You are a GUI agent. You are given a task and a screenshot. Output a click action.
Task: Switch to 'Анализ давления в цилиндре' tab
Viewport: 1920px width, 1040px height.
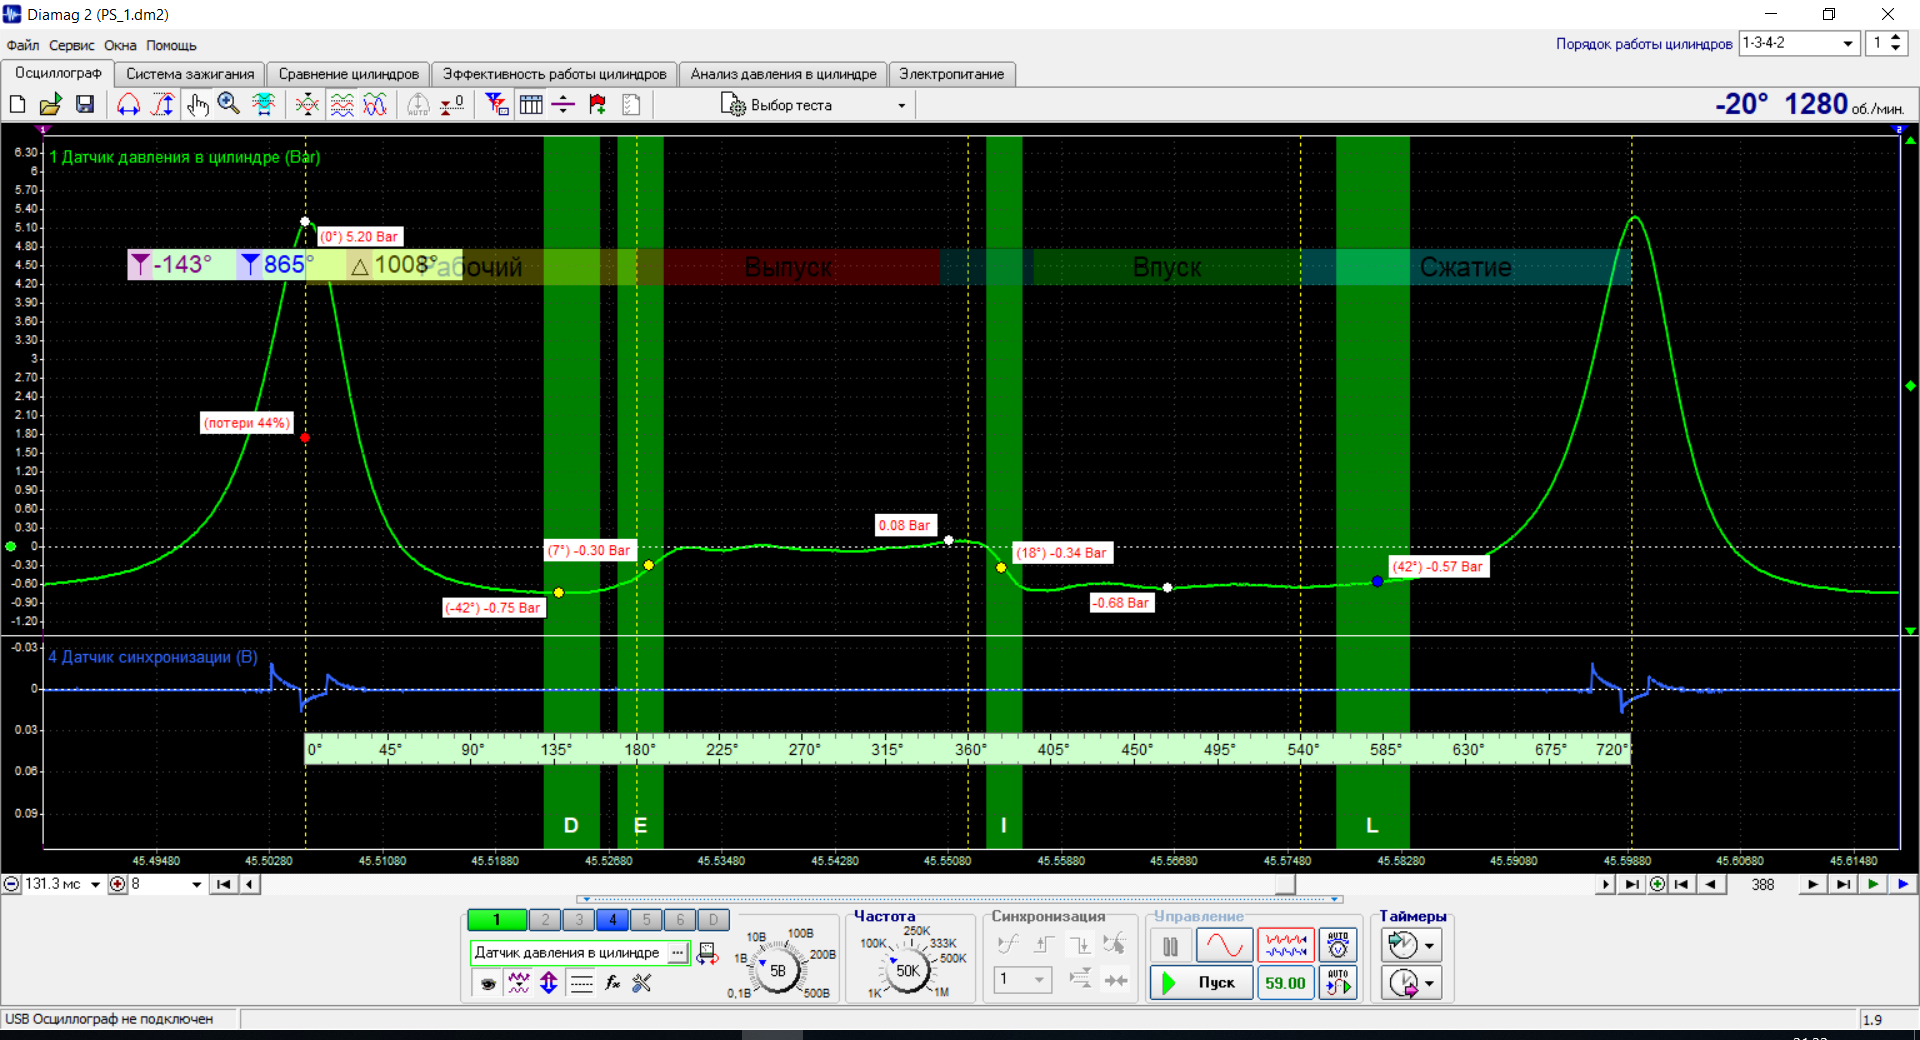click(x=783, y=74)
